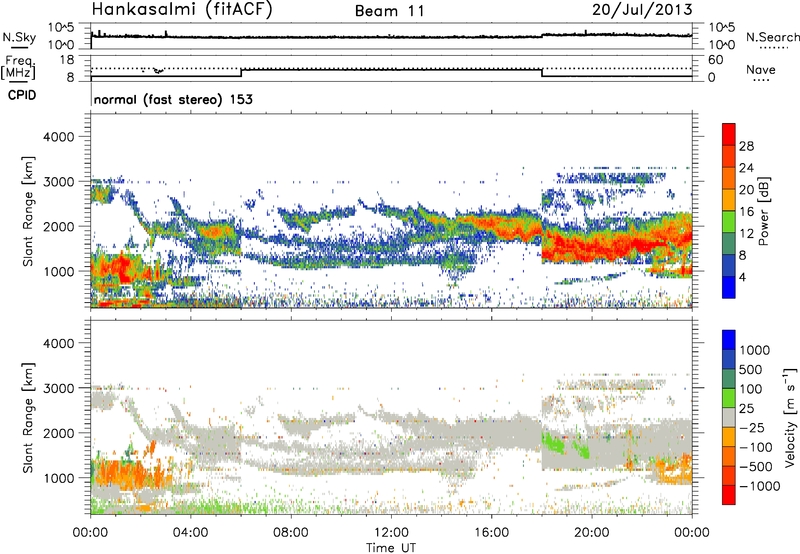Click the Velocity colorbar segment between -100 and -500
800x554 pixels.
(x=729, y=456)
